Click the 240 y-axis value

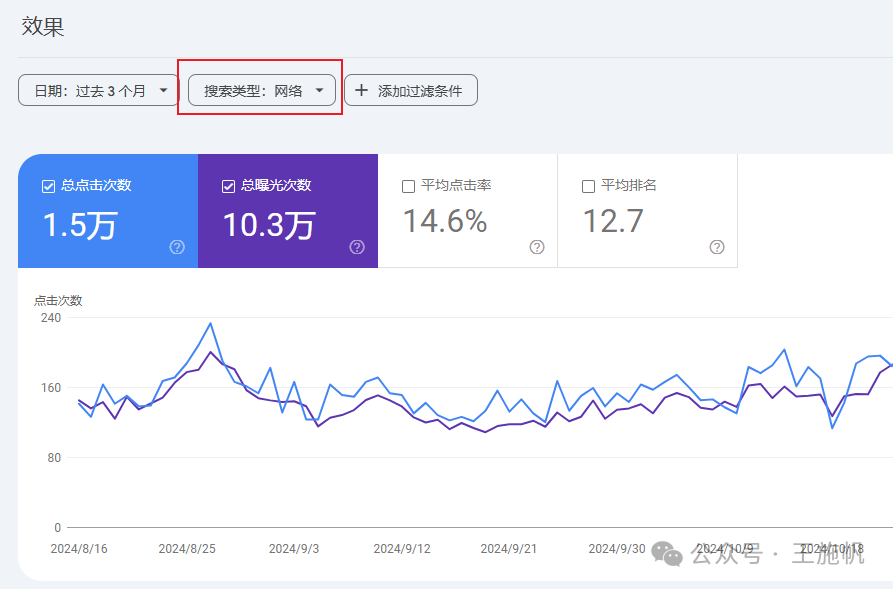point(51,318)
